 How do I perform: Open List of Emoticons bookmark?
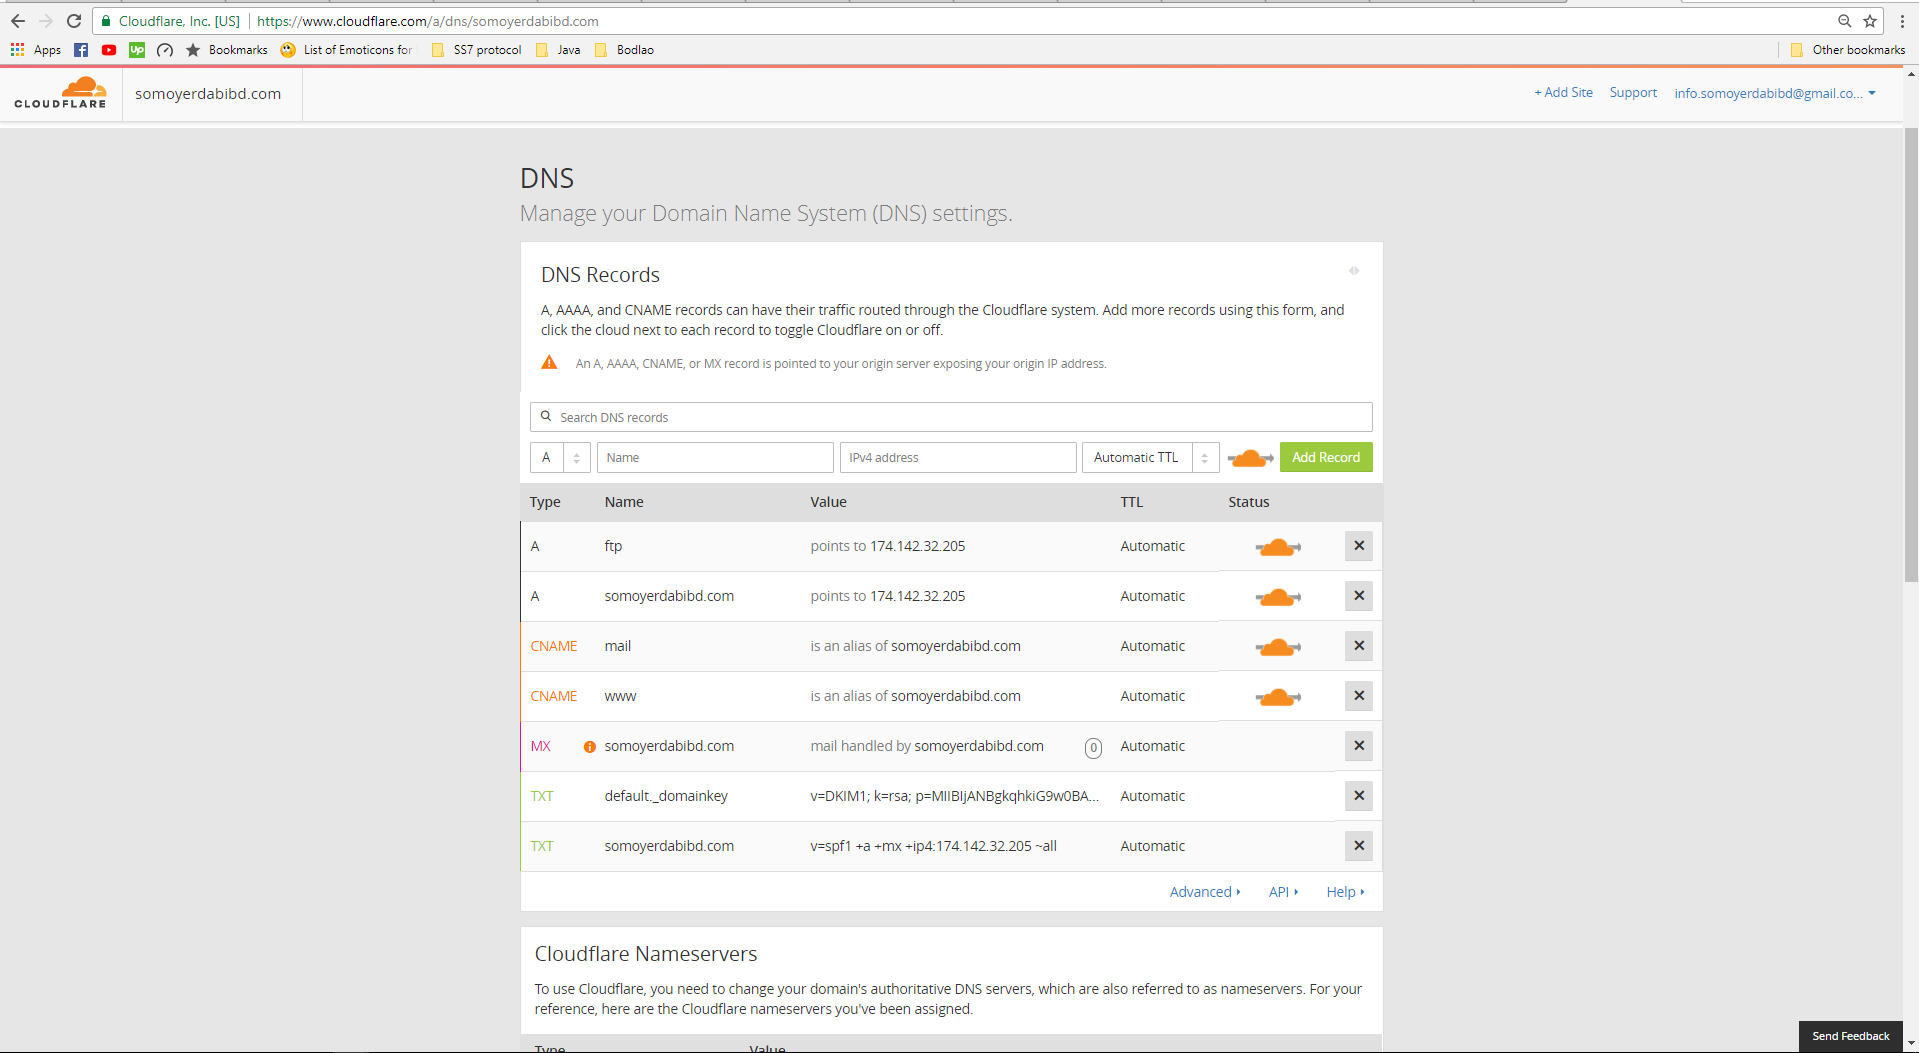[347, 50]
